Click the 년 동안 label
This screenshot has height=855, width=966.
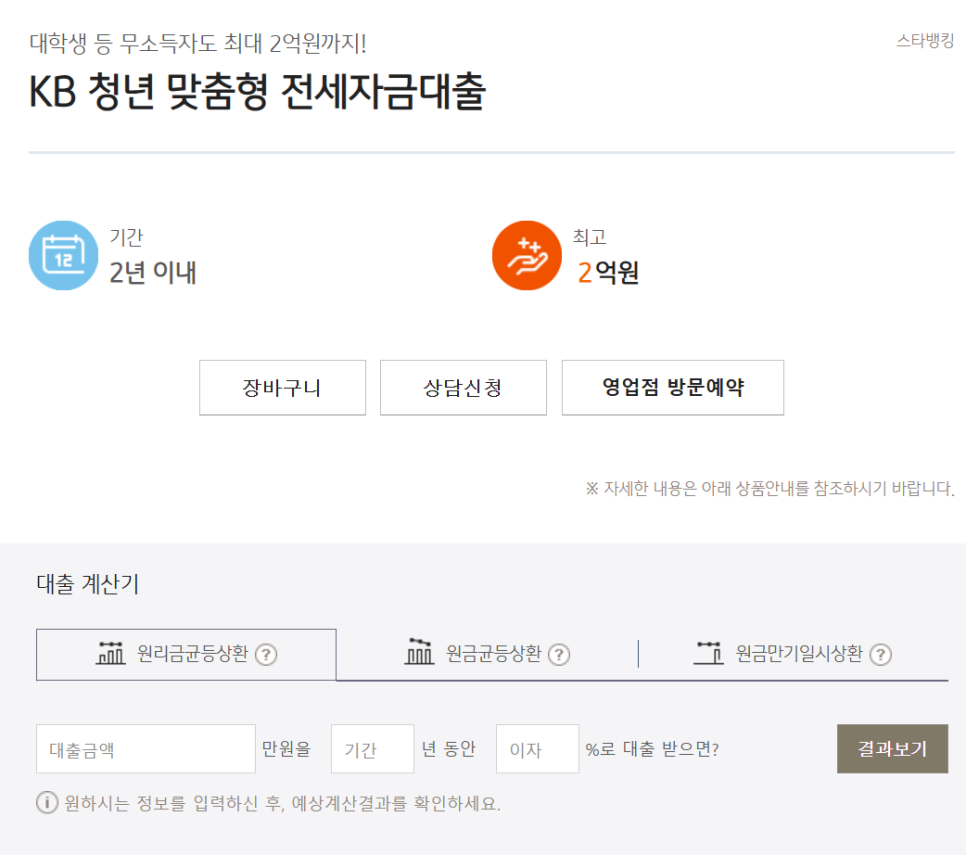point(448,749)
